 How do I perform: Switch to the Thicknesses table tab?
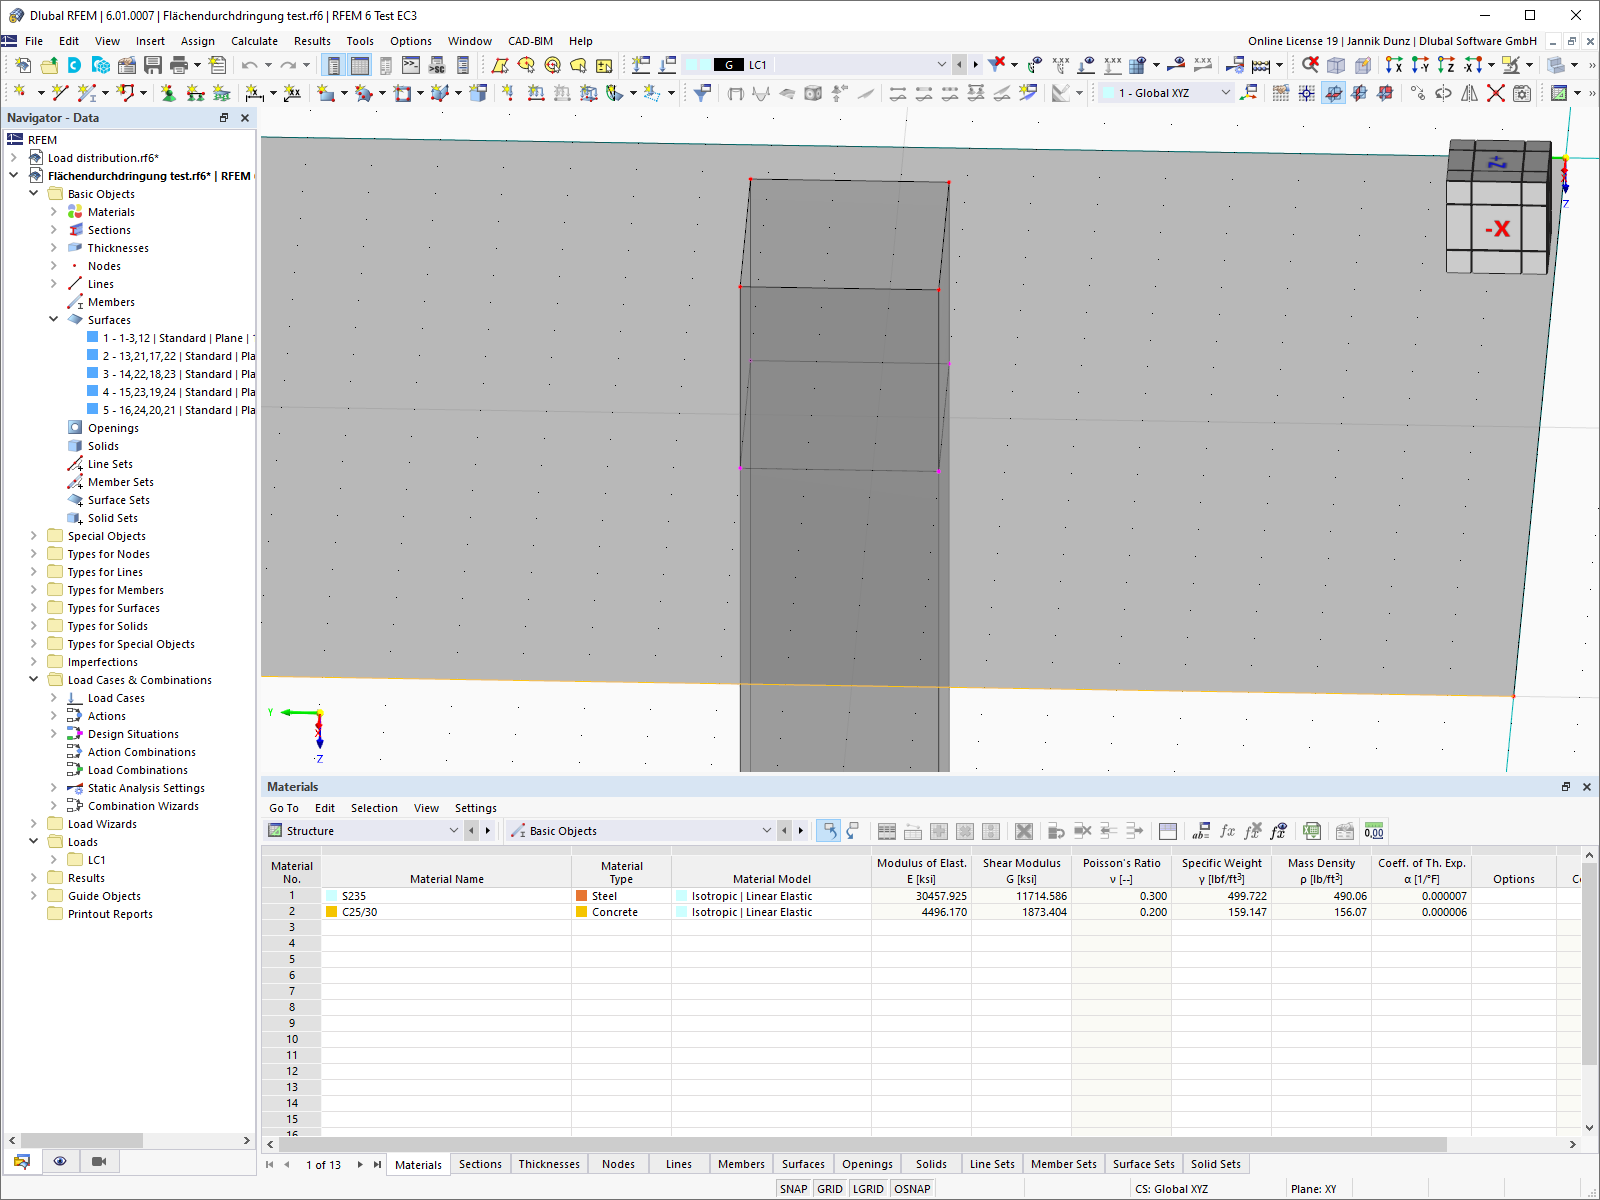[x=548, y=1164]
